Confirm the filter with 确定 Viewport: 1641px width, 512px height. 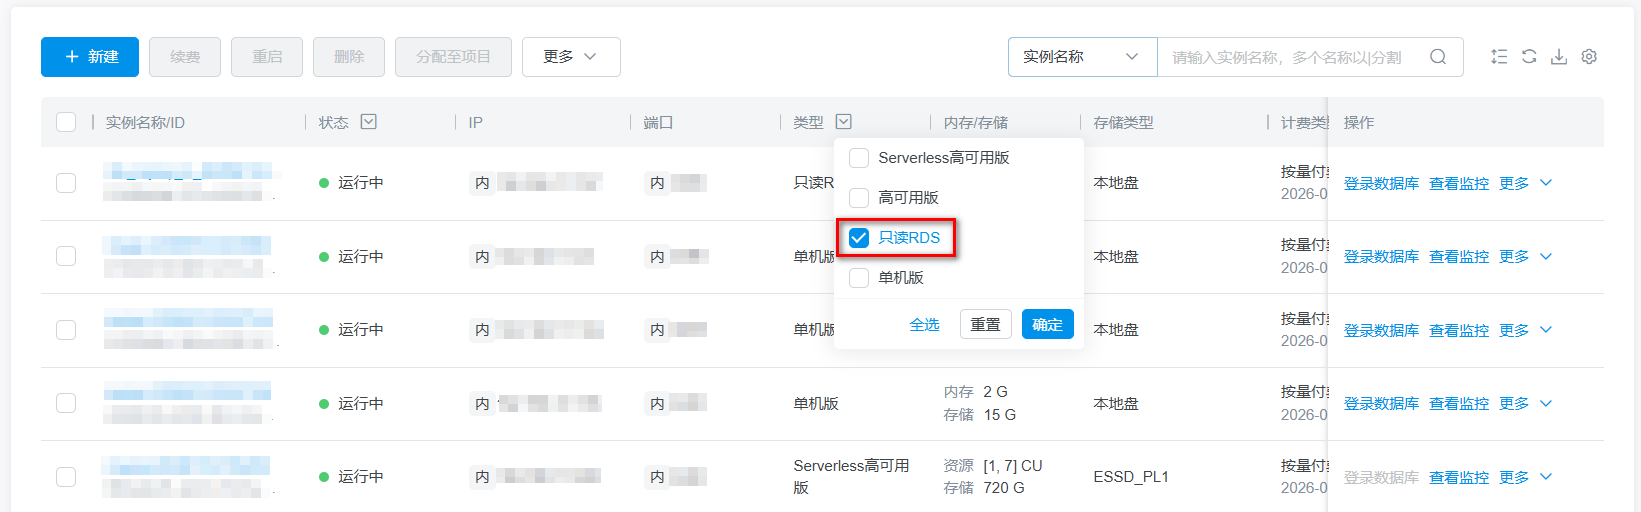pos(1047,325)
